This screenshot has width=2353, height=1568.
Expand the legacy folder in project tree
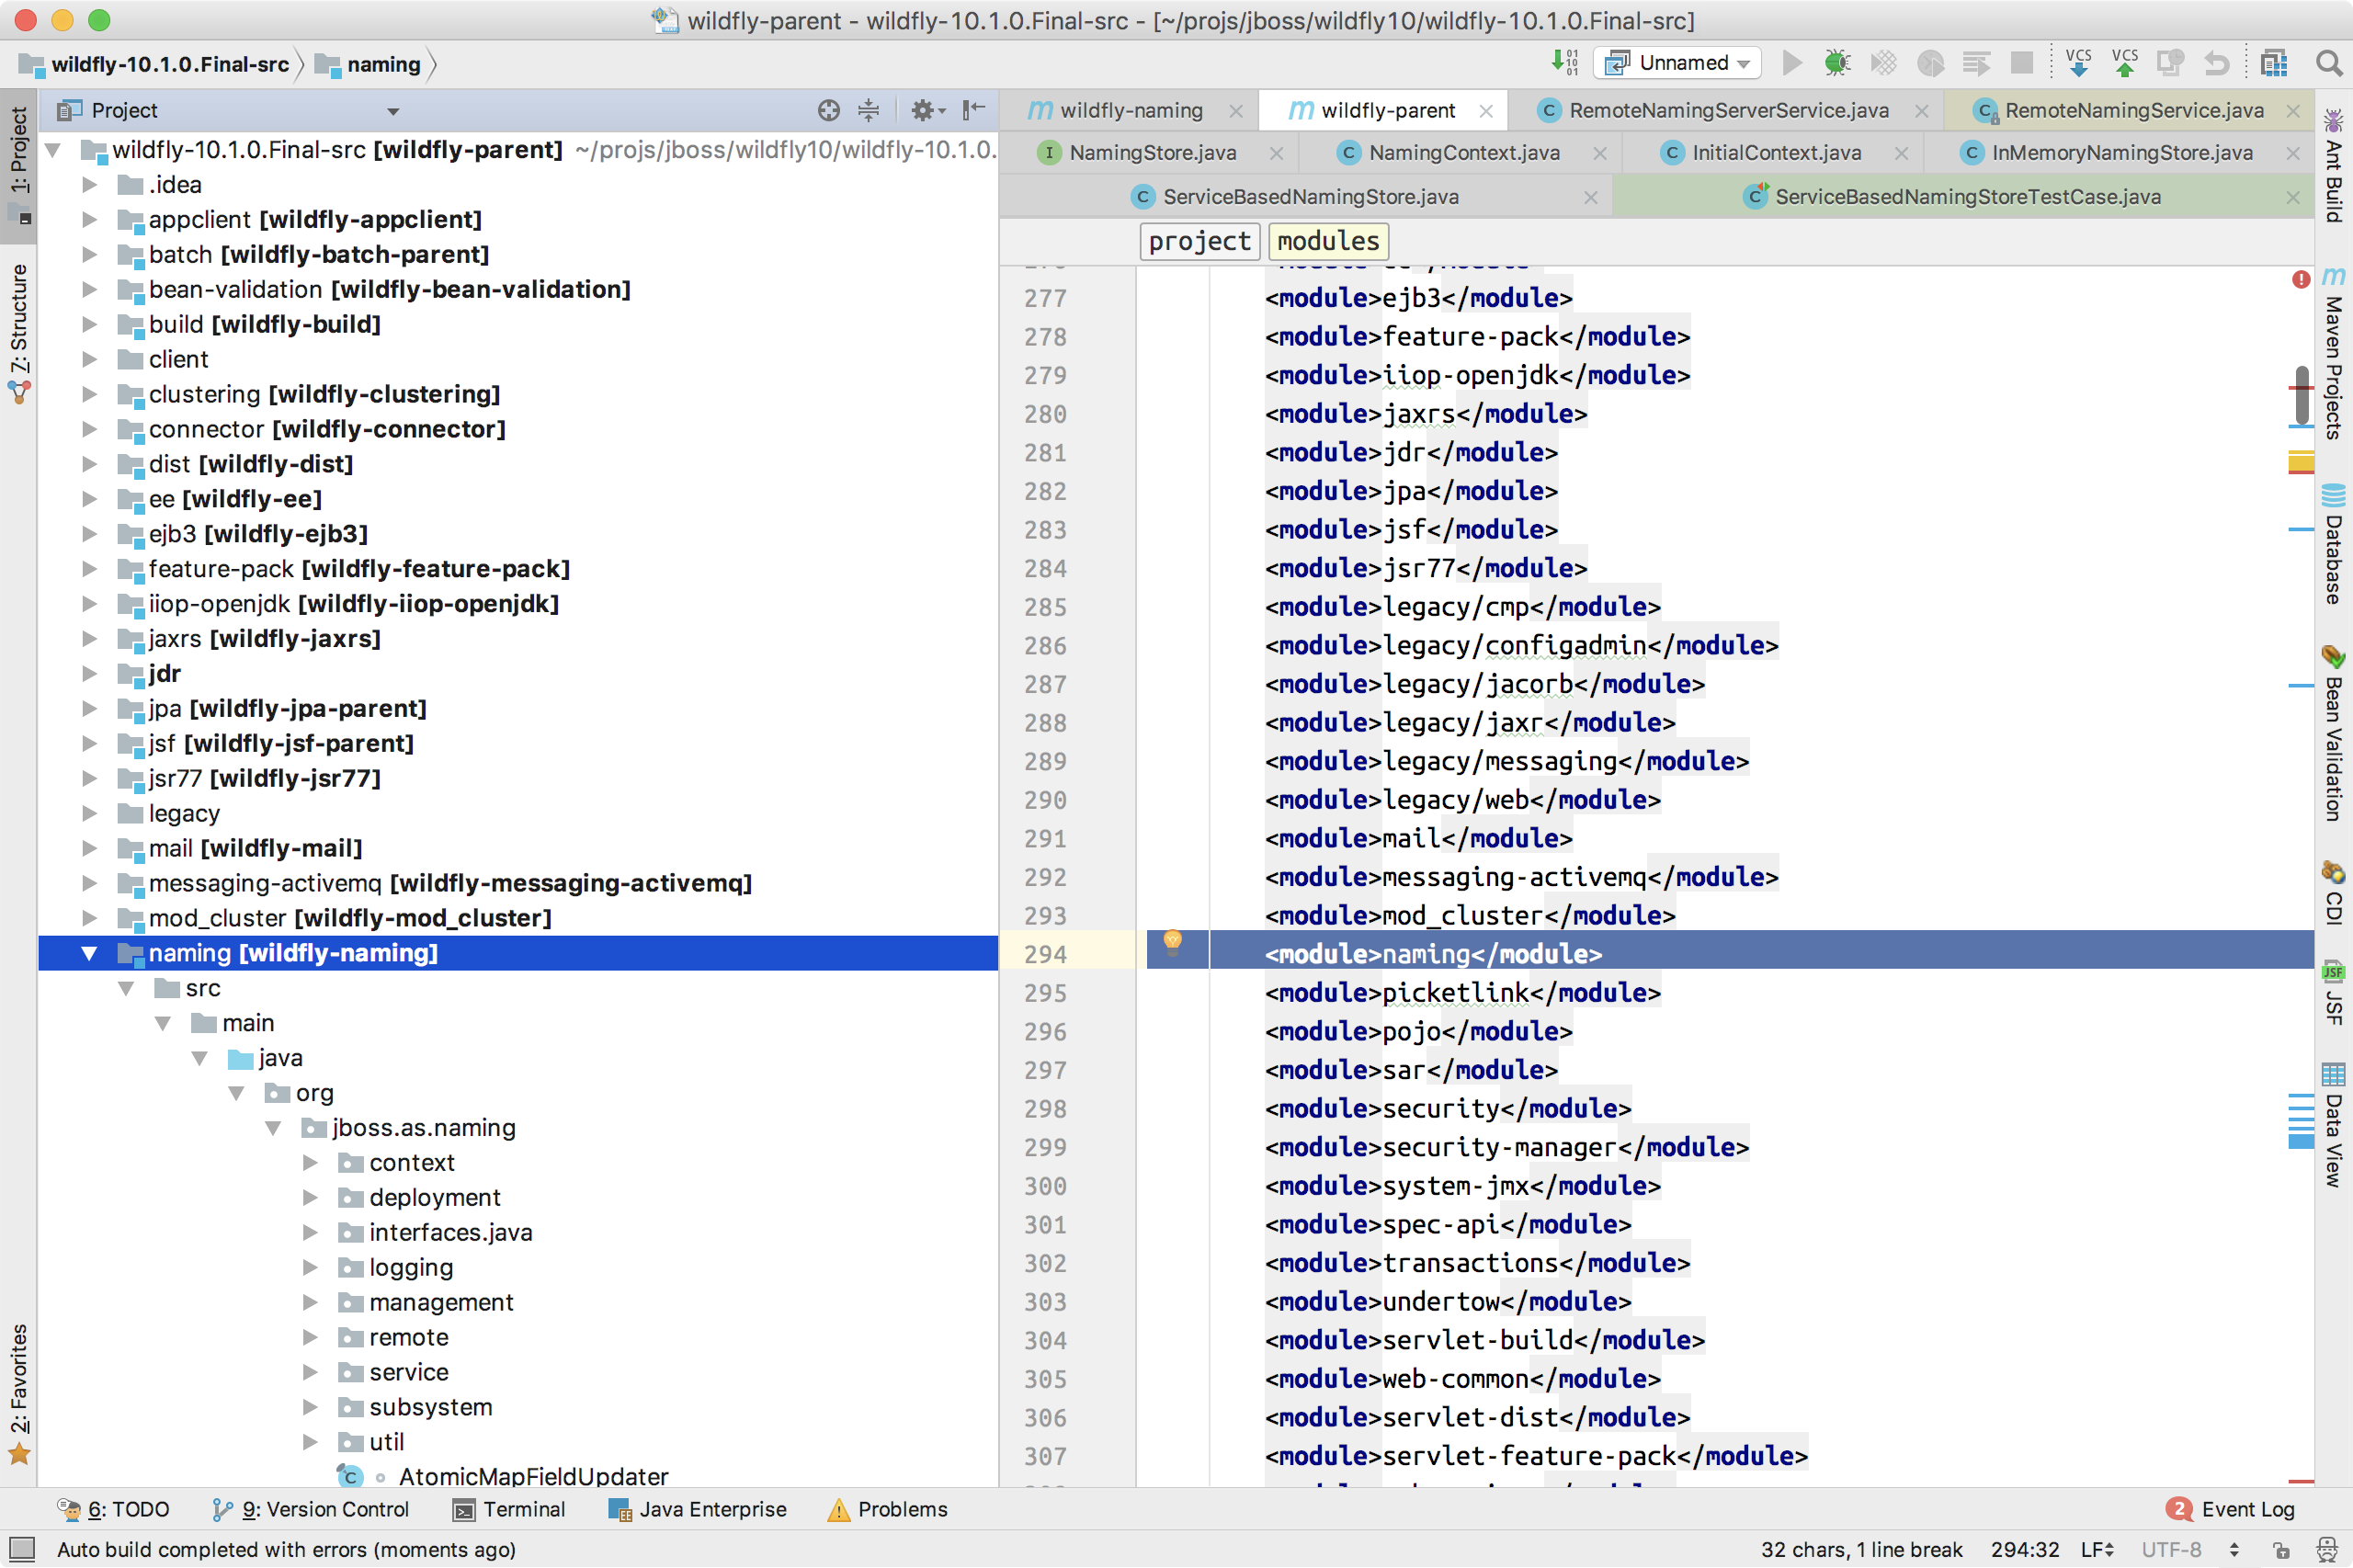tap(89, 813)
